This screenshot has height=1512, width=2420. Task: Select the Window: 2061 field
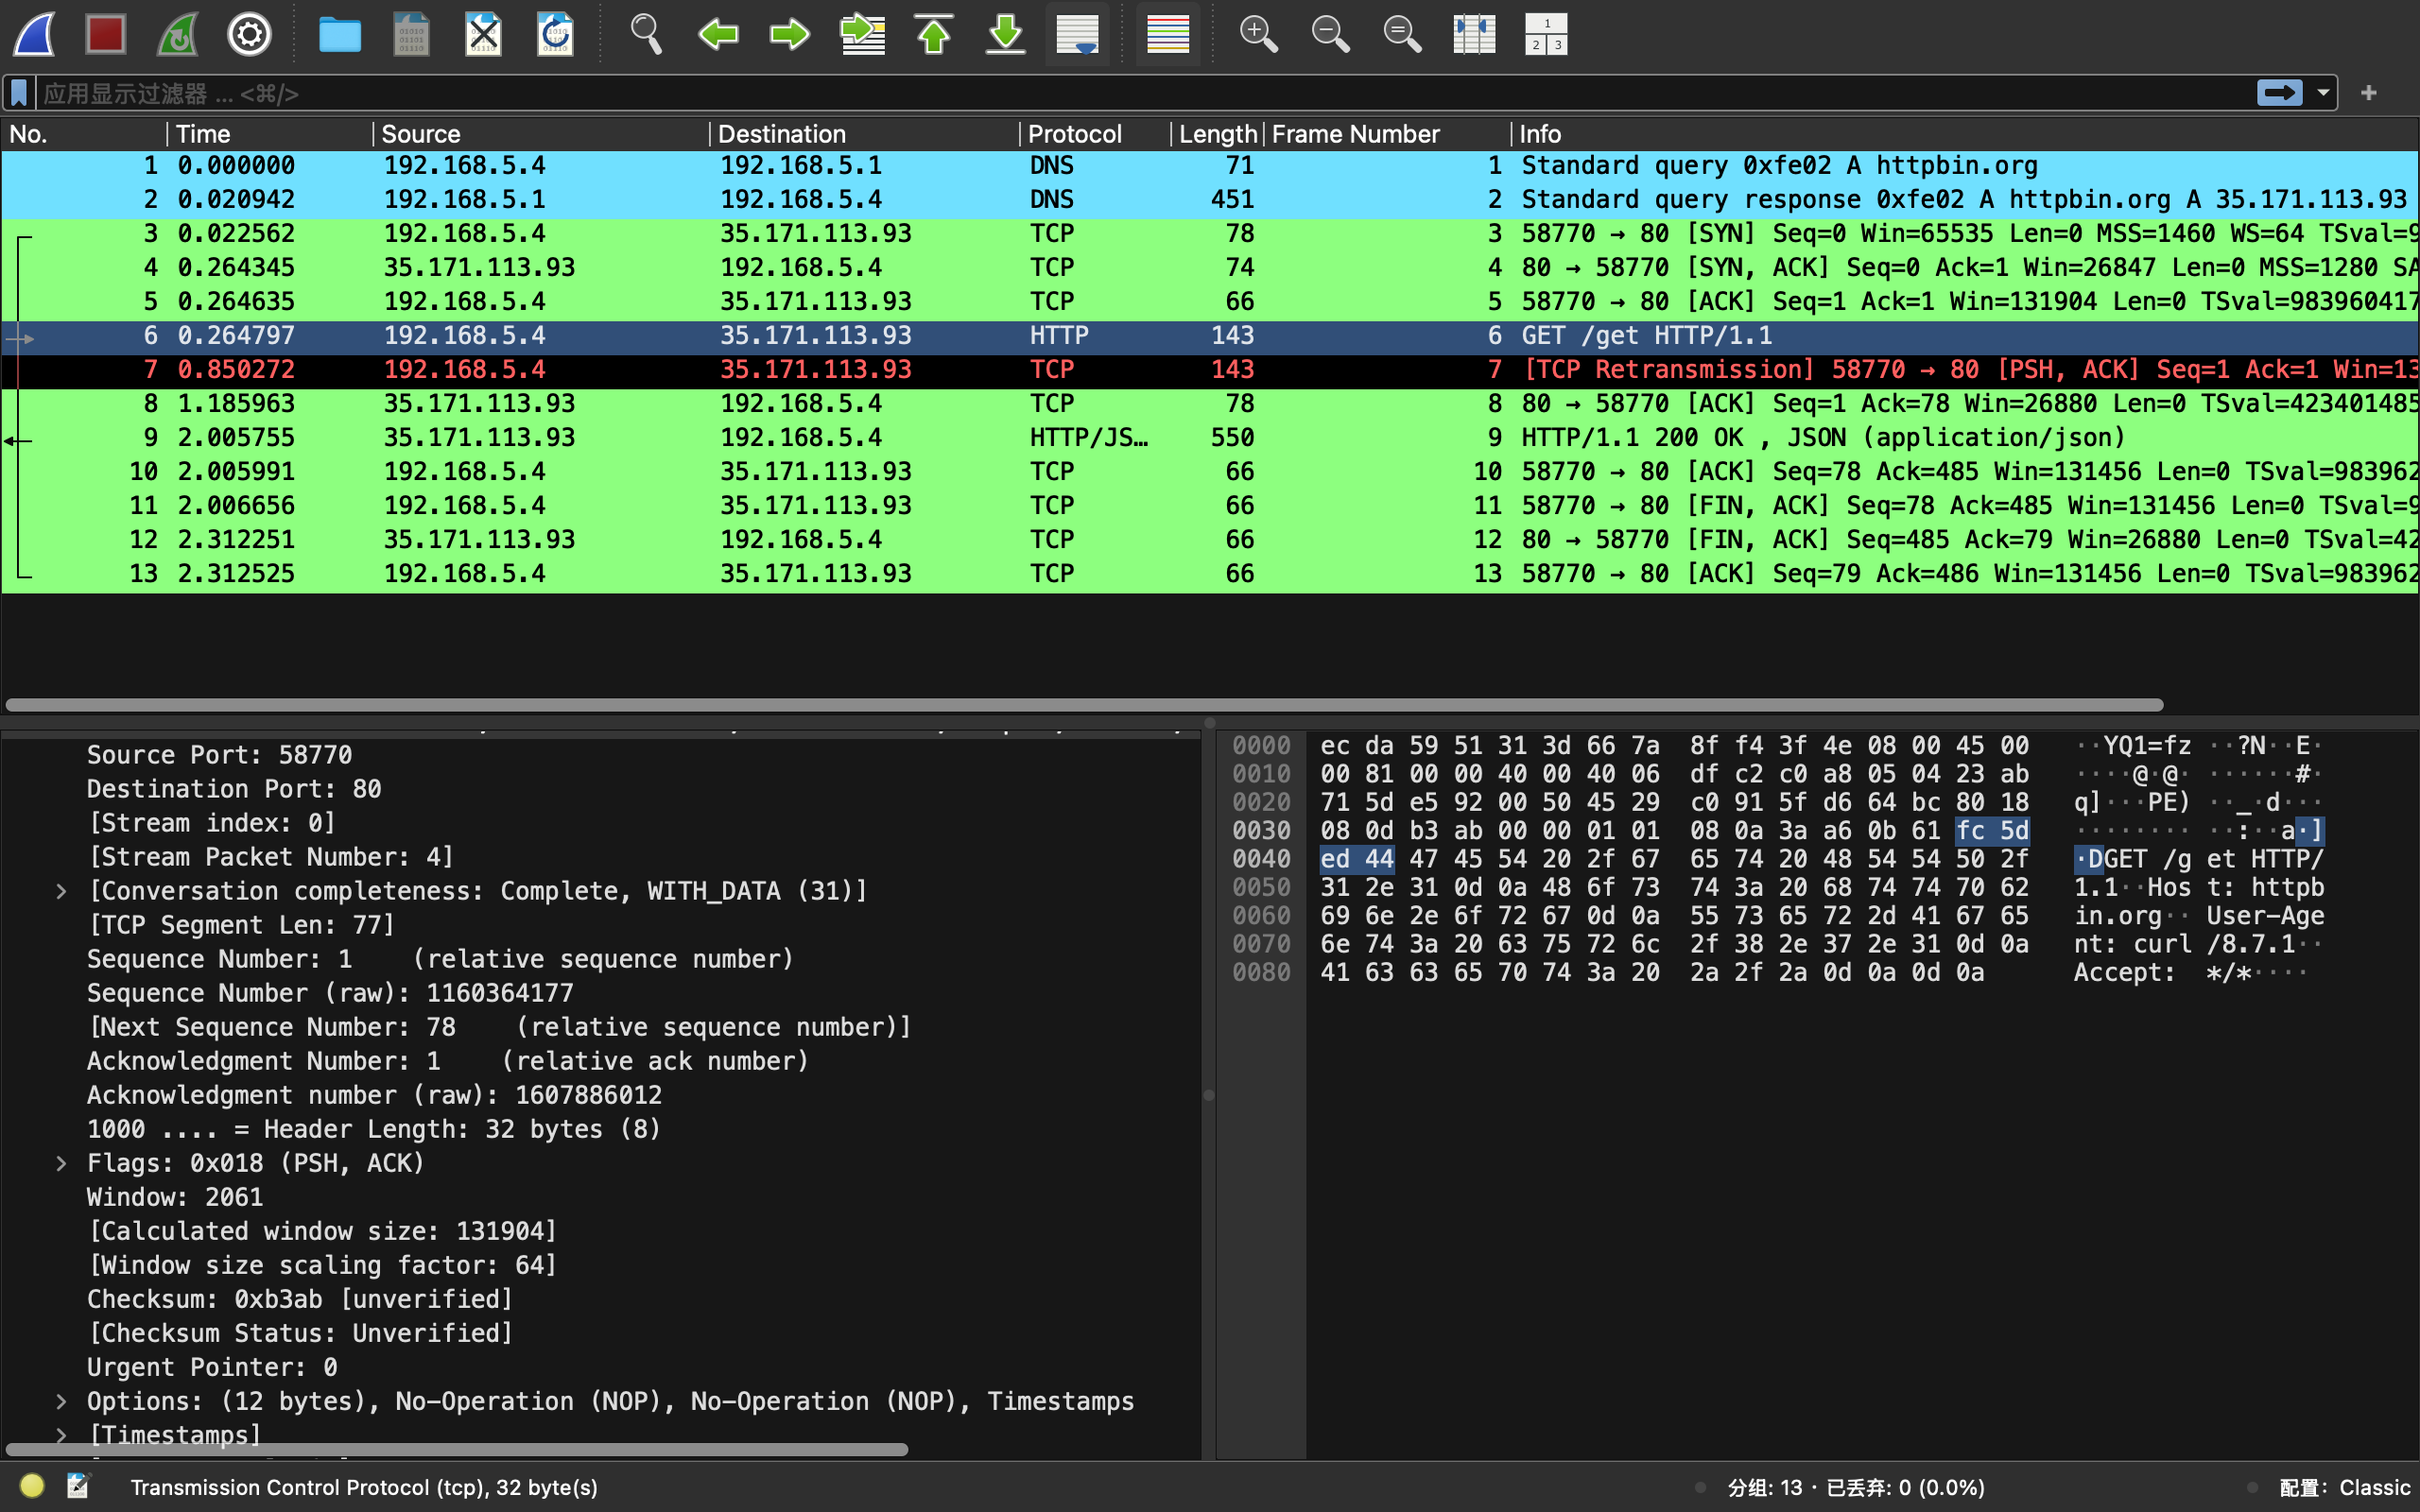click(175, 1197)
